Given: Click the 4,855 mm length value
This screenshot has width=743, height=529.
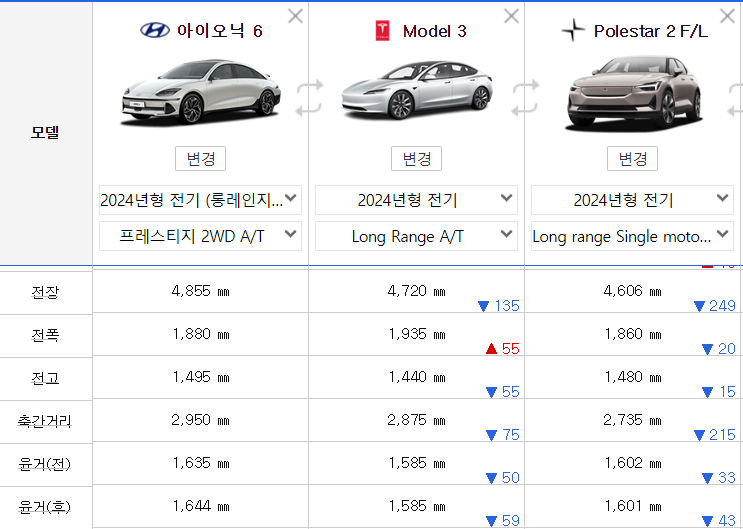Looking at the screenshot, I should 200,291.
